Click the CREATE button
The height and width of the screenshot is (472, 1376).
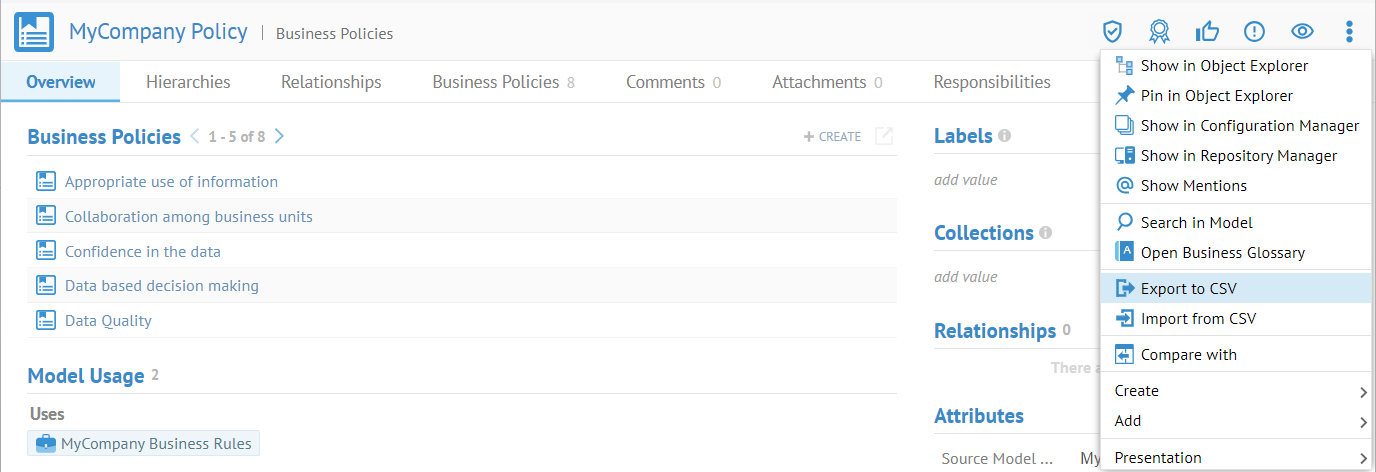pyautogui.click(x=832, y=137)
